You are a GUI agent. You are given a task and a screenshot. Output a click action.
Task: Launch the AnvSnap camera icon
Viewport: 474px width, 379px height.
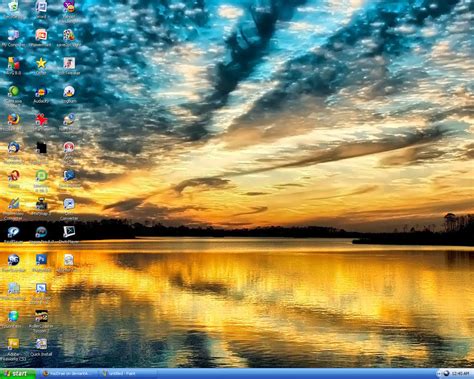coord(41,203)
